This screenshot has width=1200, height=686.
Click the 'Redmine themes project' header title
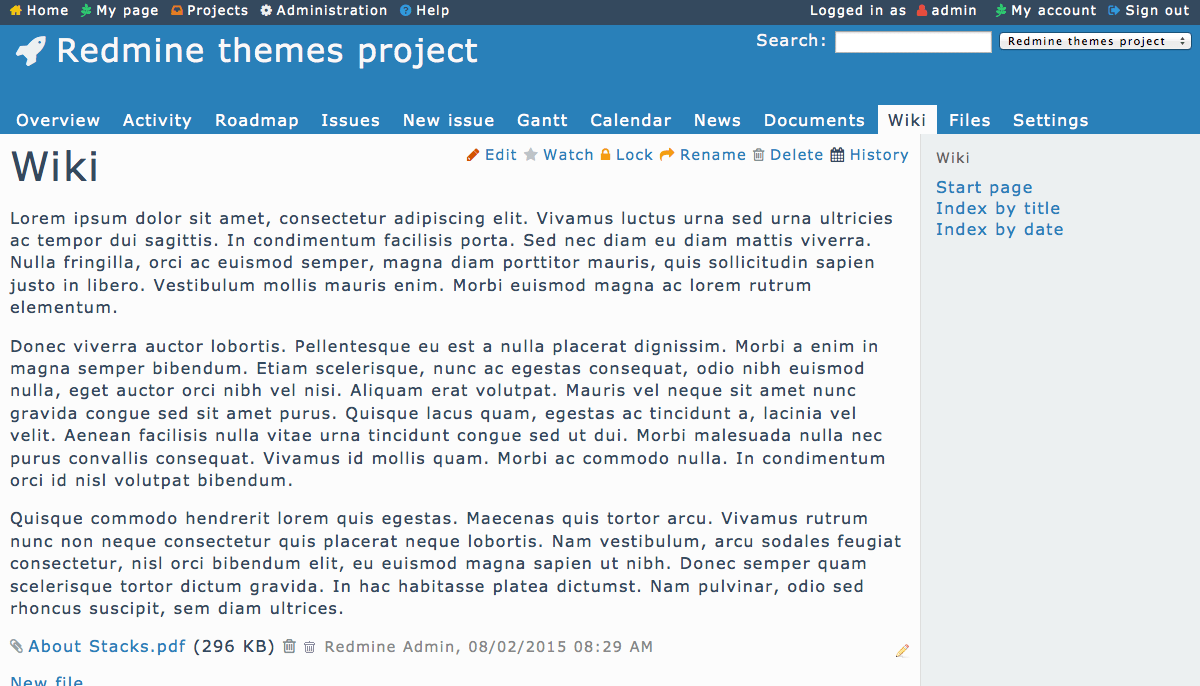coord(267,51)
